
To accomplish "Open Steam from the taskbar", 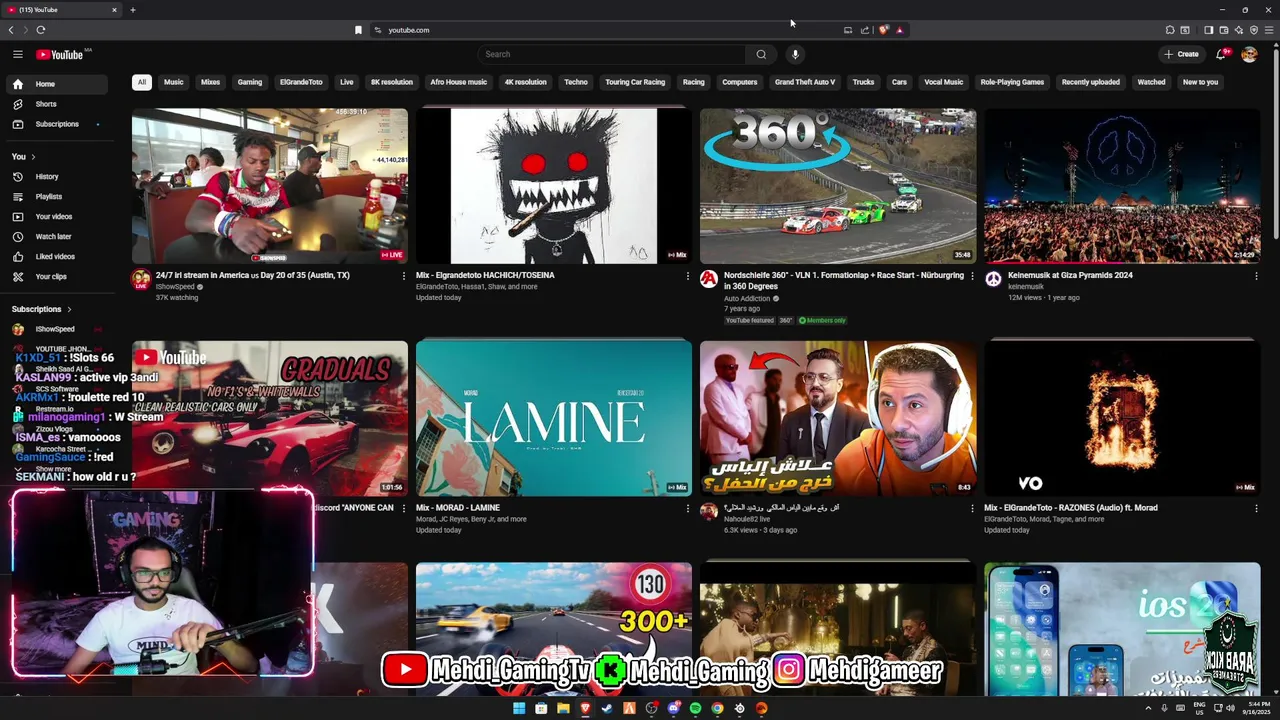I will tap(607, 708).
